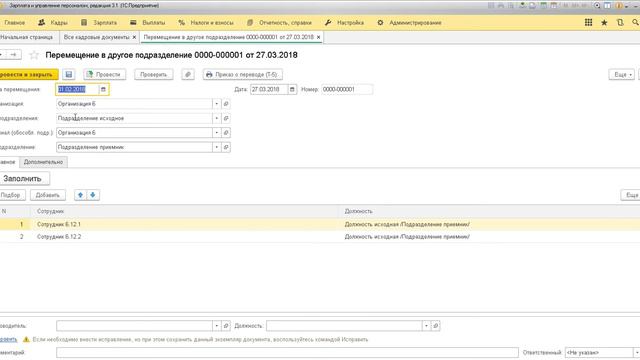Screen dimensions: 640x360
Task: Expand the Ответственный dropdown arrow
Action: click(x=636, y=353)
